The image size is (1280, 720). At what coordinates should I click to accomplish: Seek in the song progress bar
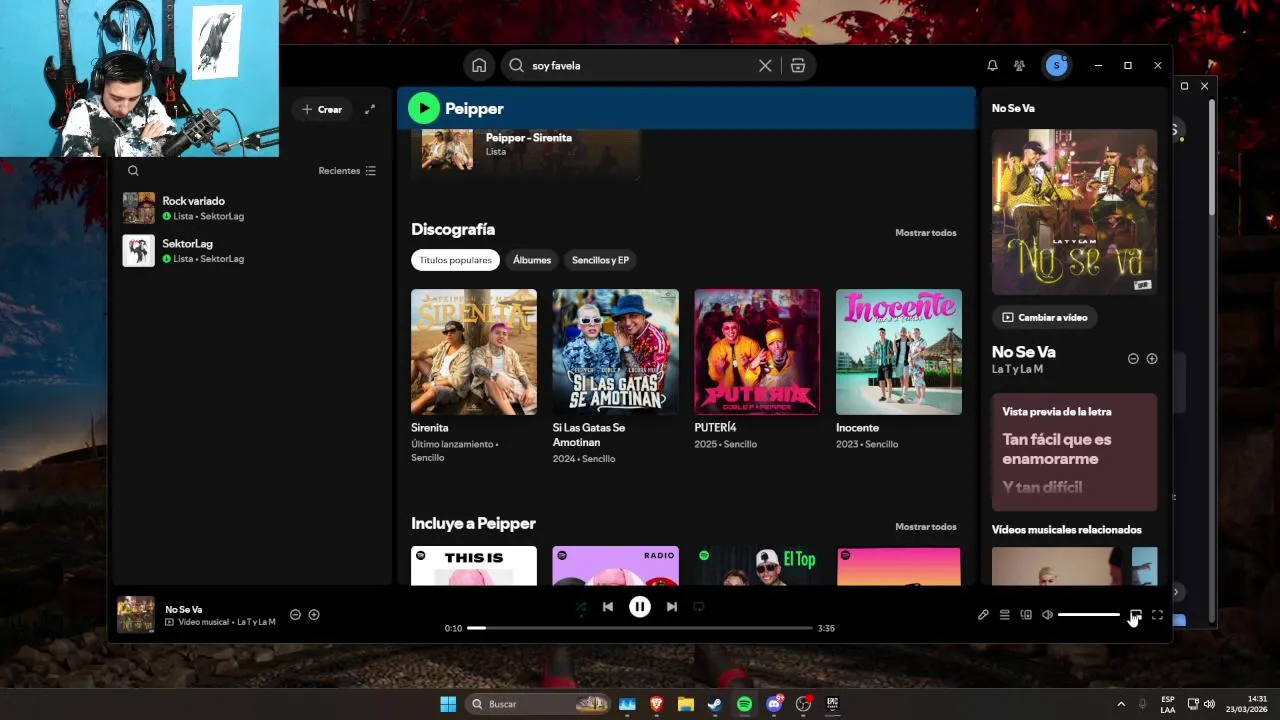click(x=640, y=628)
